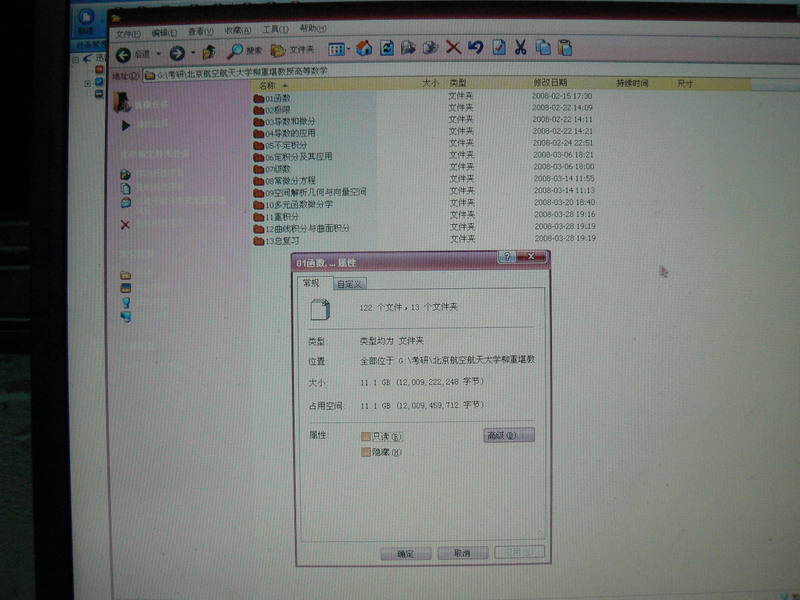Open the Back button history dropdown arrow
Image resolution: width=800 pixels, height=600 pixels.
pyautogui.click(x=160, y=53)
